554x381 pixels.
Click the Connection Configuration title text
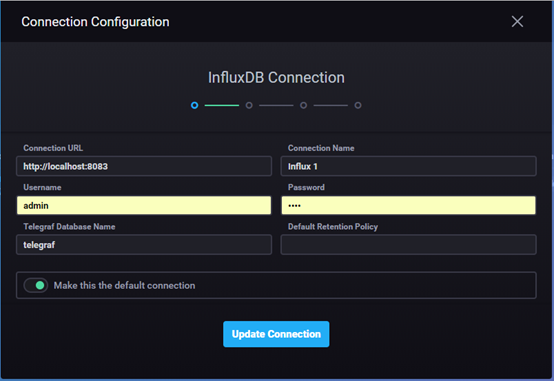click(x=95, y=22)
